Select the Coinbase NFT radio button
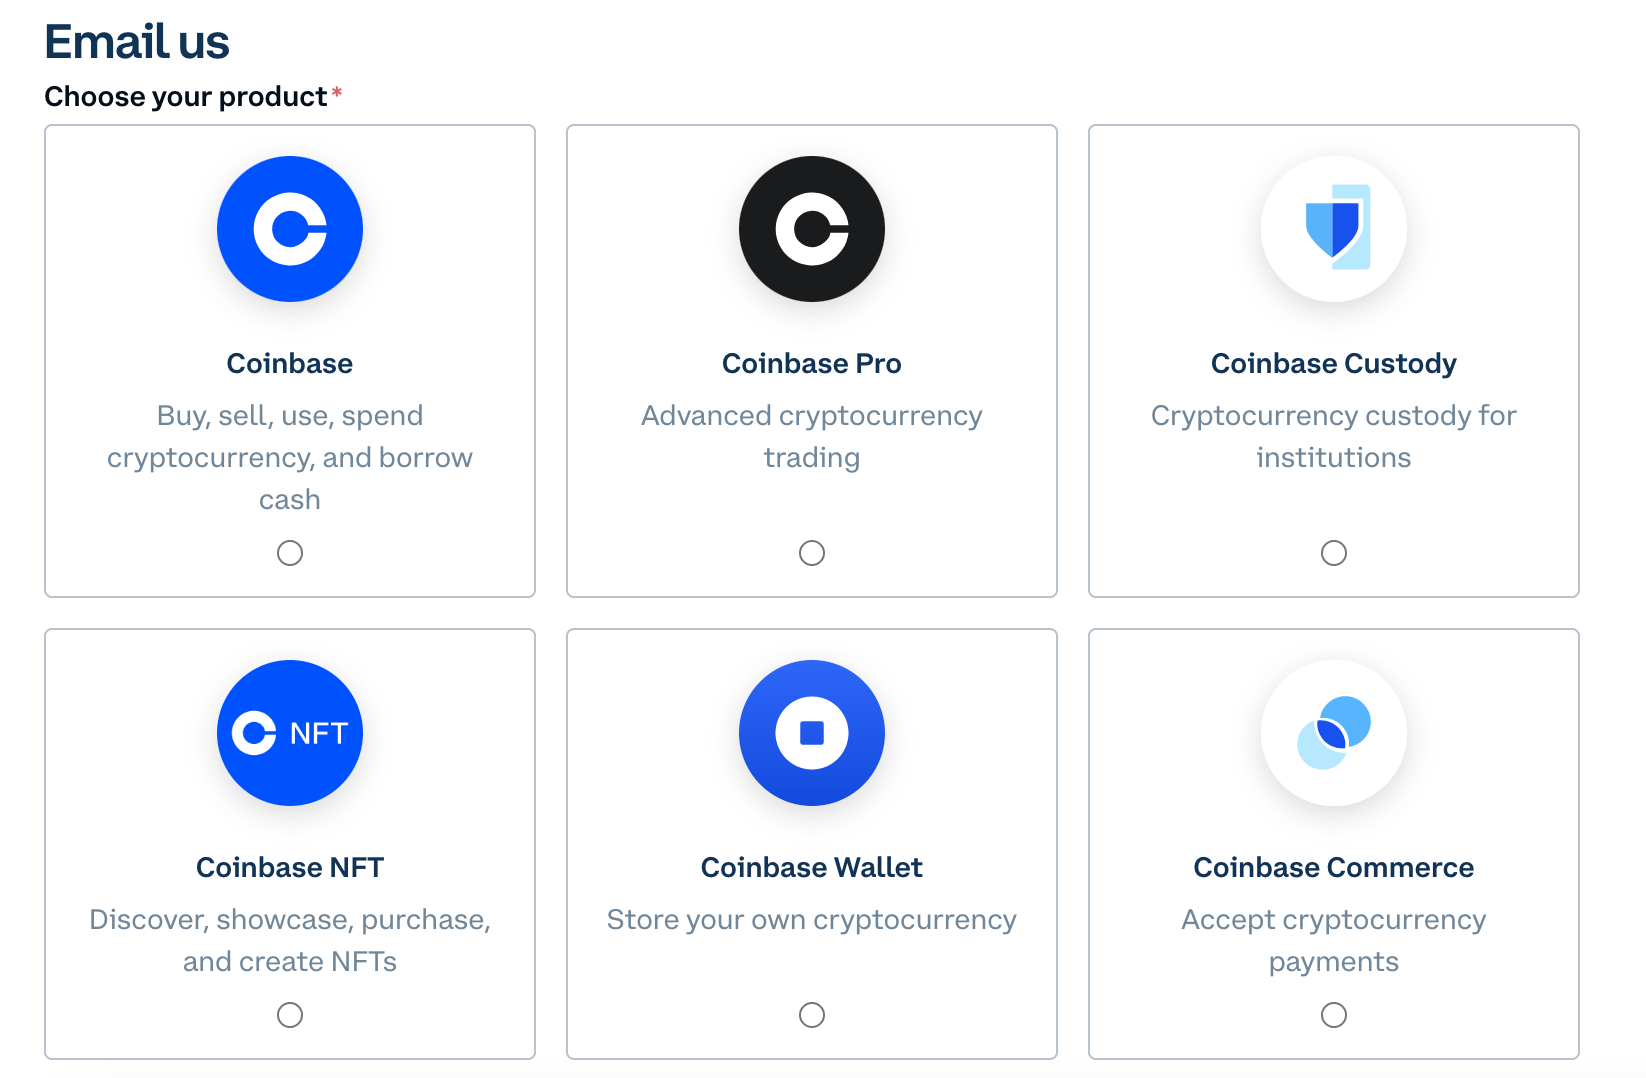The width and height of the screenshot is (1646, 1078). click(x=290, y=1015)
